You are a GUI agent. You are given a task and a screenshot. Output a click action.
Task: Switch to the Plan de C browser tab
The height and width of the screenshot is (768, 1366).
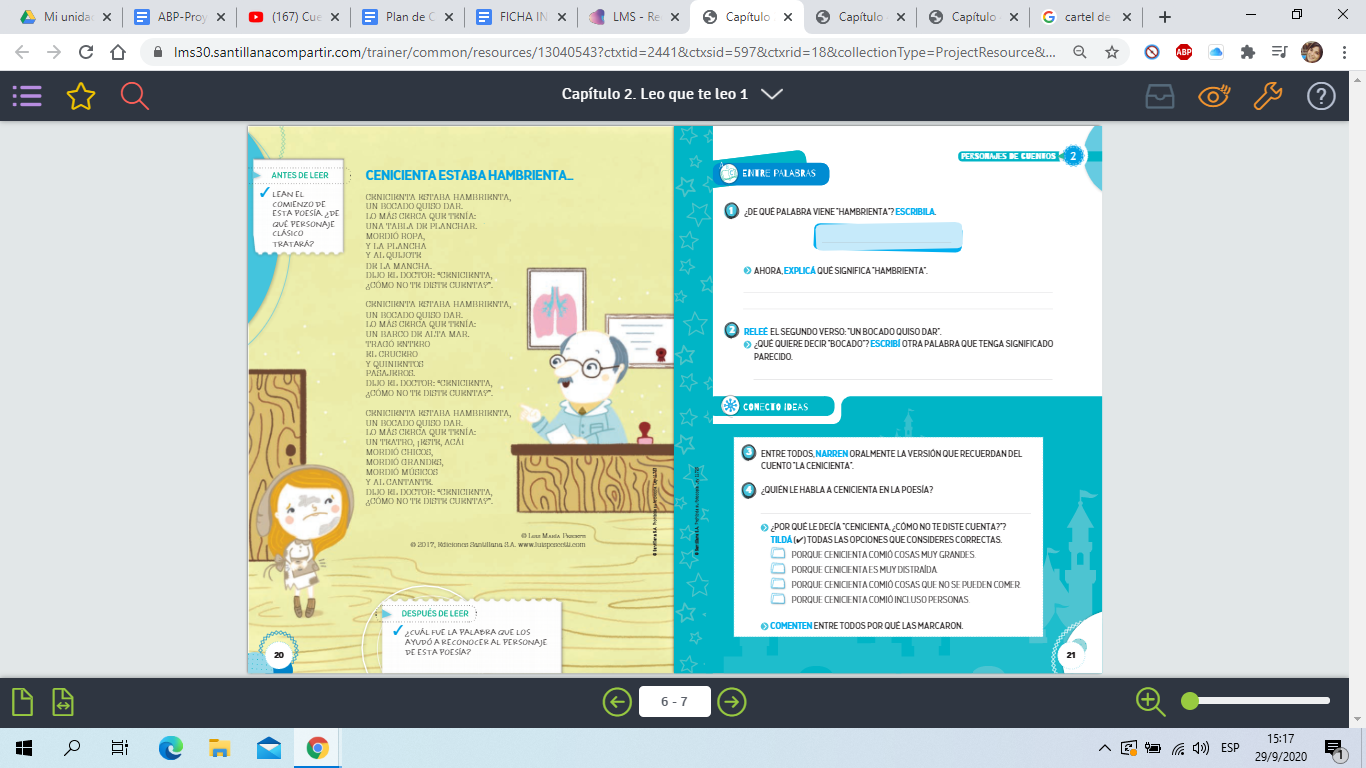408,17
